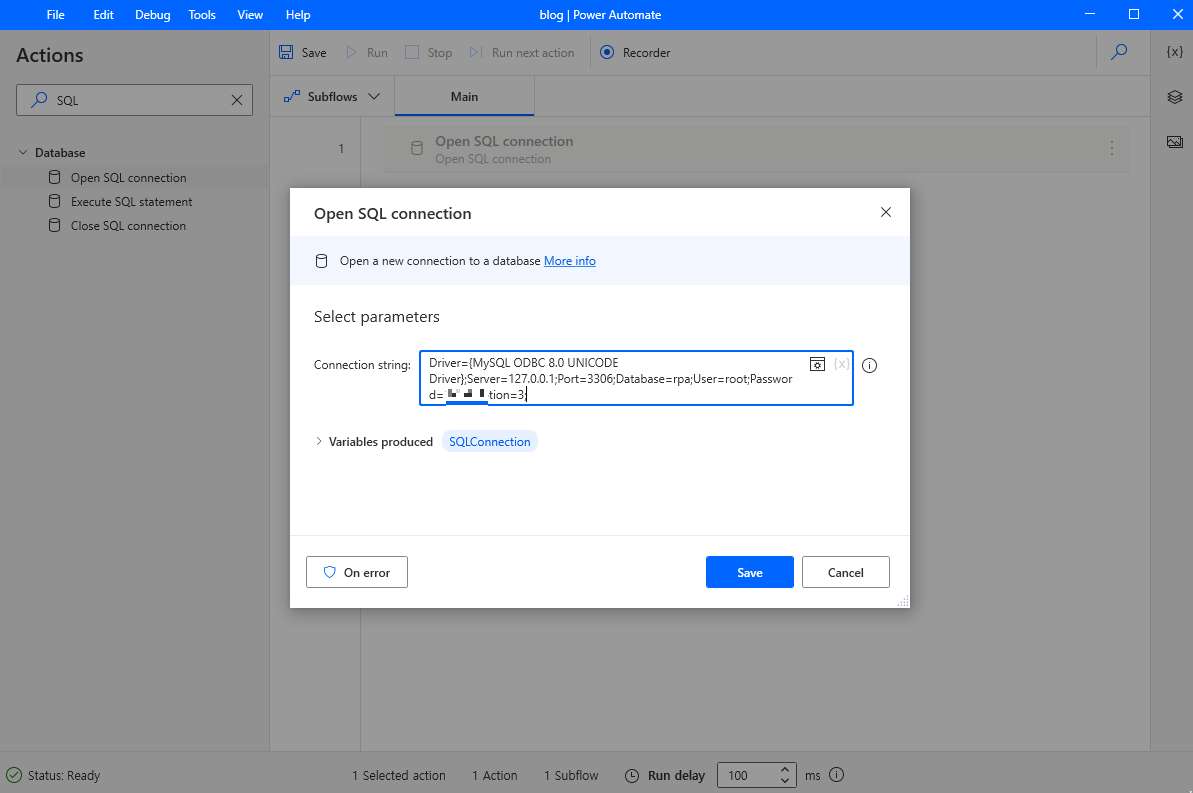Click the Save toolbar icon
Viewport: 1193px width, 793px height.
pyautogui.click(x=286, y=52)
